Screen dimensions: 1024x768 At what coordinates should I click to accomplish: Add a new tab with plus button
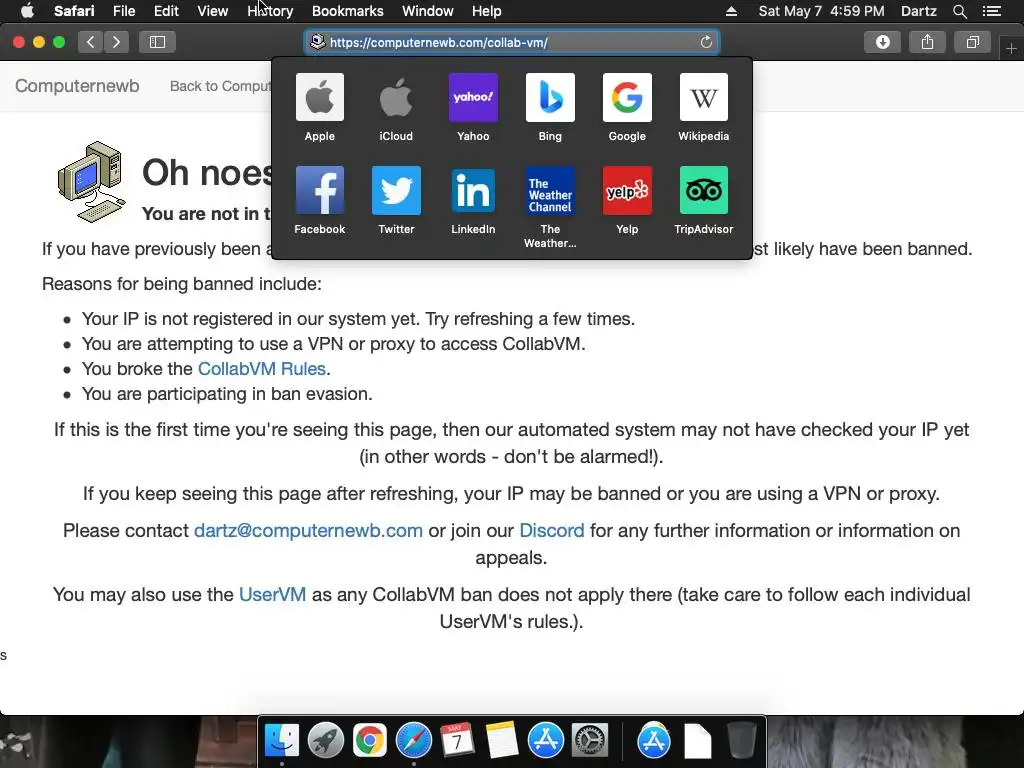[x=1011, y=48]
